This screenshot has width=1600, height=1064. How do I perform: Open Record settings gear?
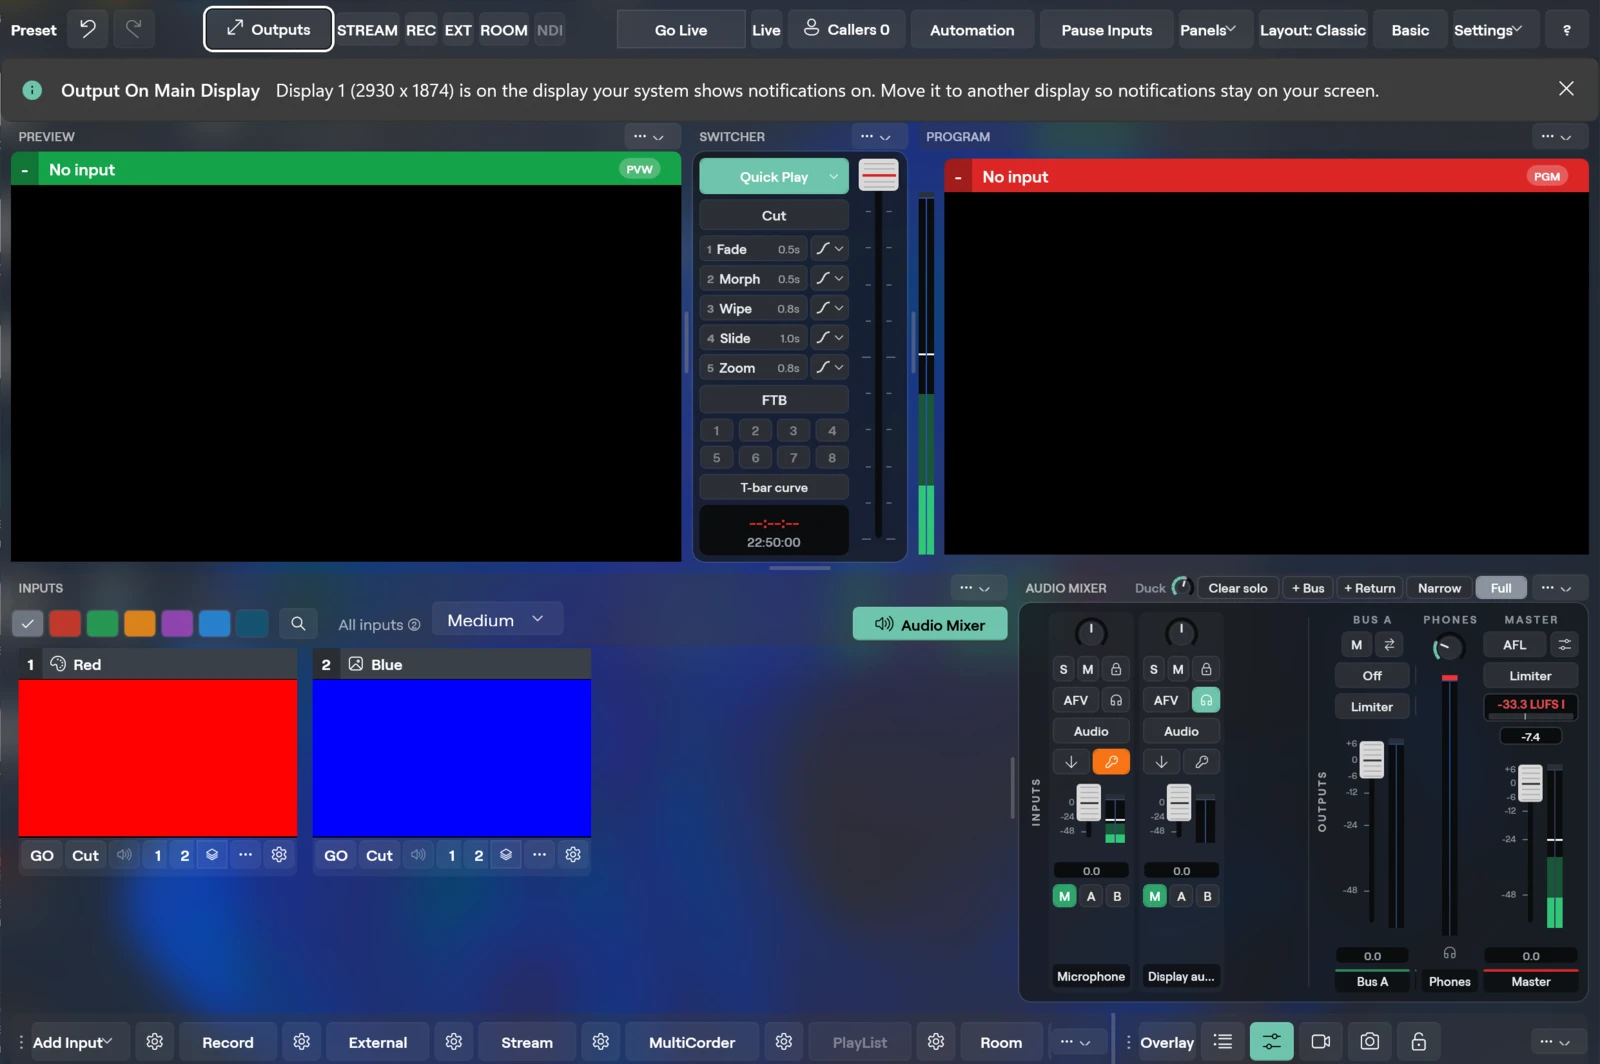(302, 1042)
